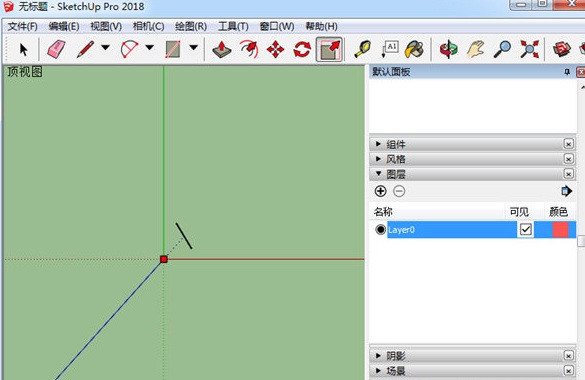585x380 pixels.
Task: Select the Rectangle shape tool
Action: [173, 49]
